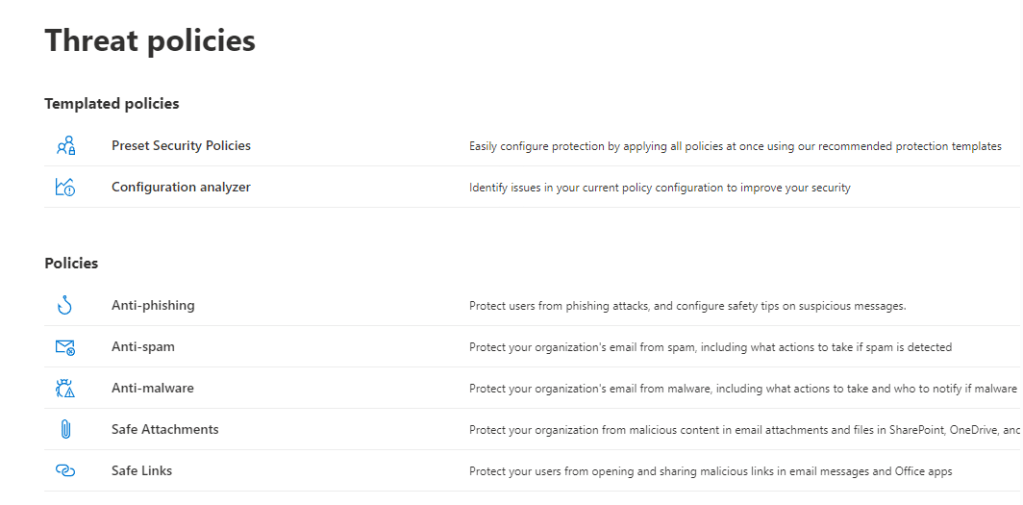The image size is (1023, 505).
Task: Open the Configuration analyzer link
Action: (x=181, y=187)
